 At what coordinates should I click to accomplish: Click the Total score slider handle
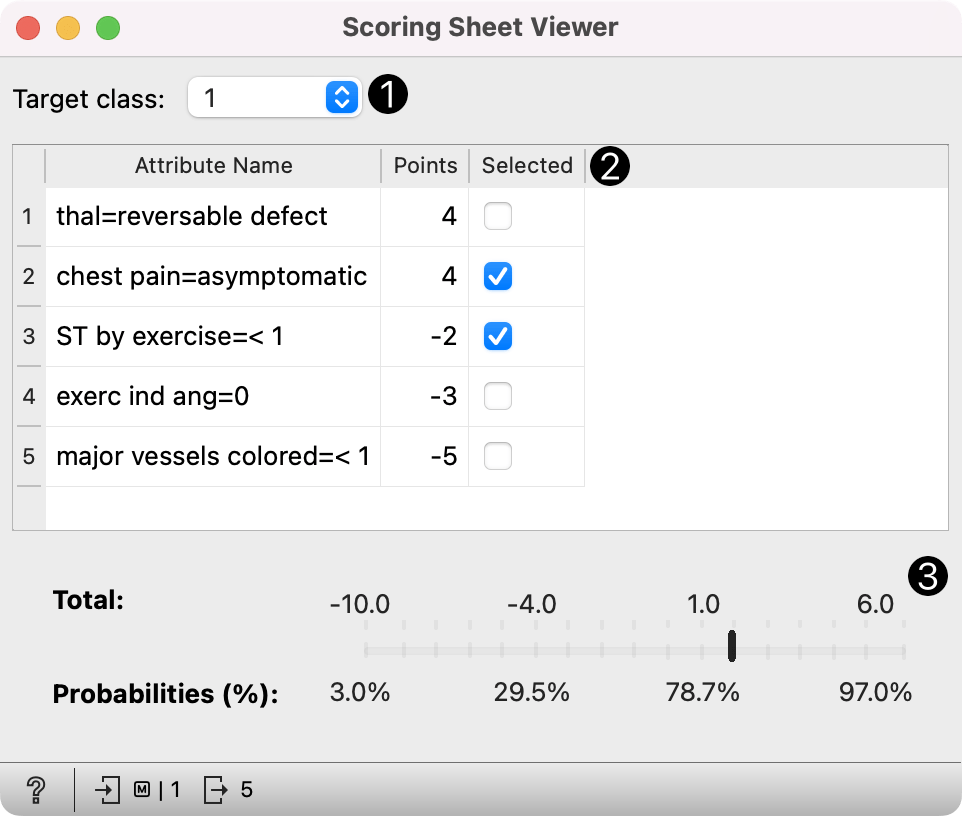tap(732, 646)
